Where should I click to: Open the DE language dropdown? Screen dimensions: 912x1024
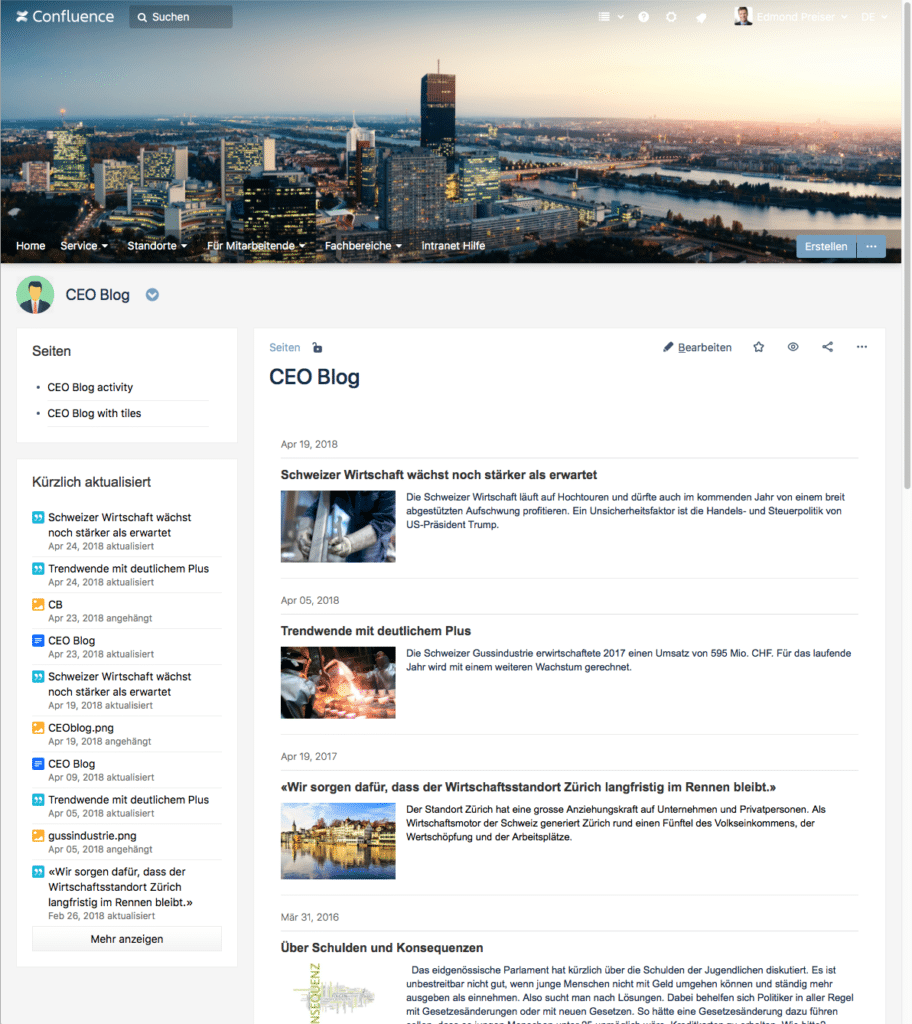[x=874, y=17]
